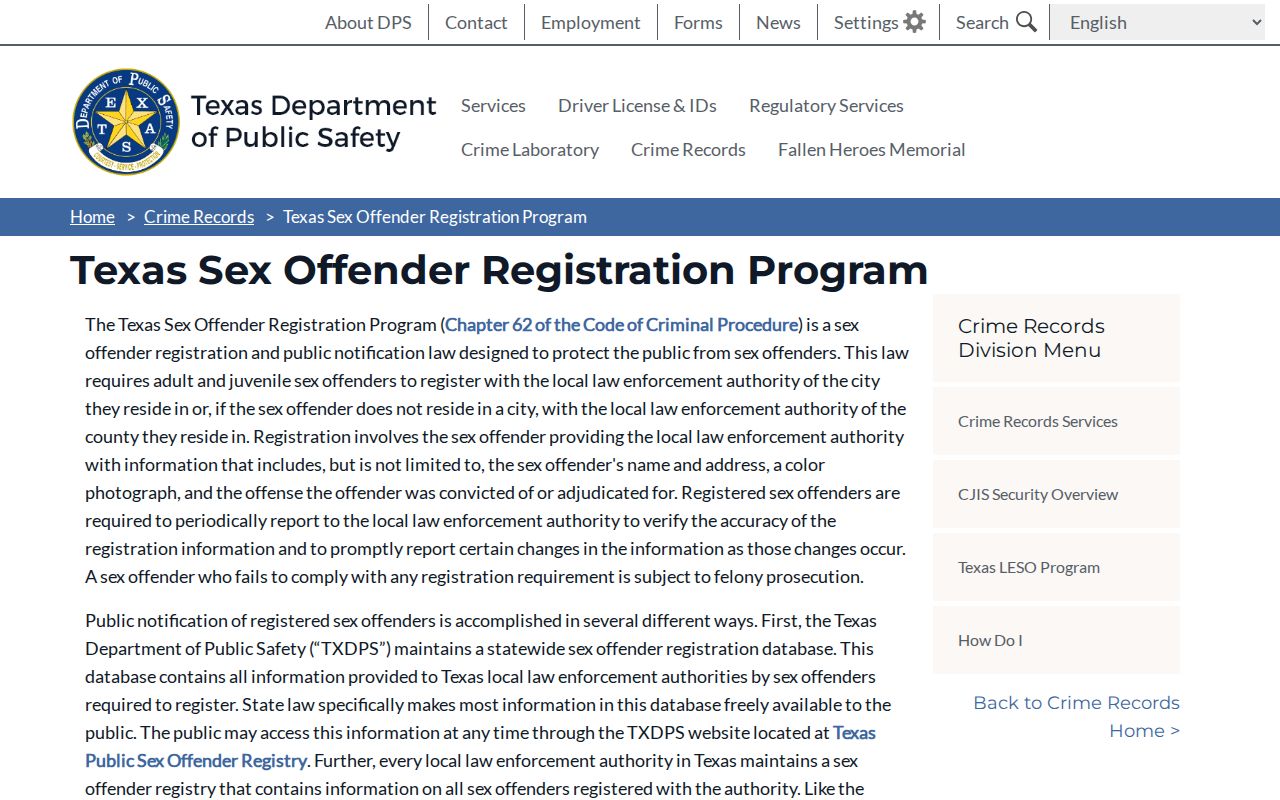1280x800 pixels.
Task: Click the Texas Sex Offender Registration Program heading
Action: tap(499, 270)
